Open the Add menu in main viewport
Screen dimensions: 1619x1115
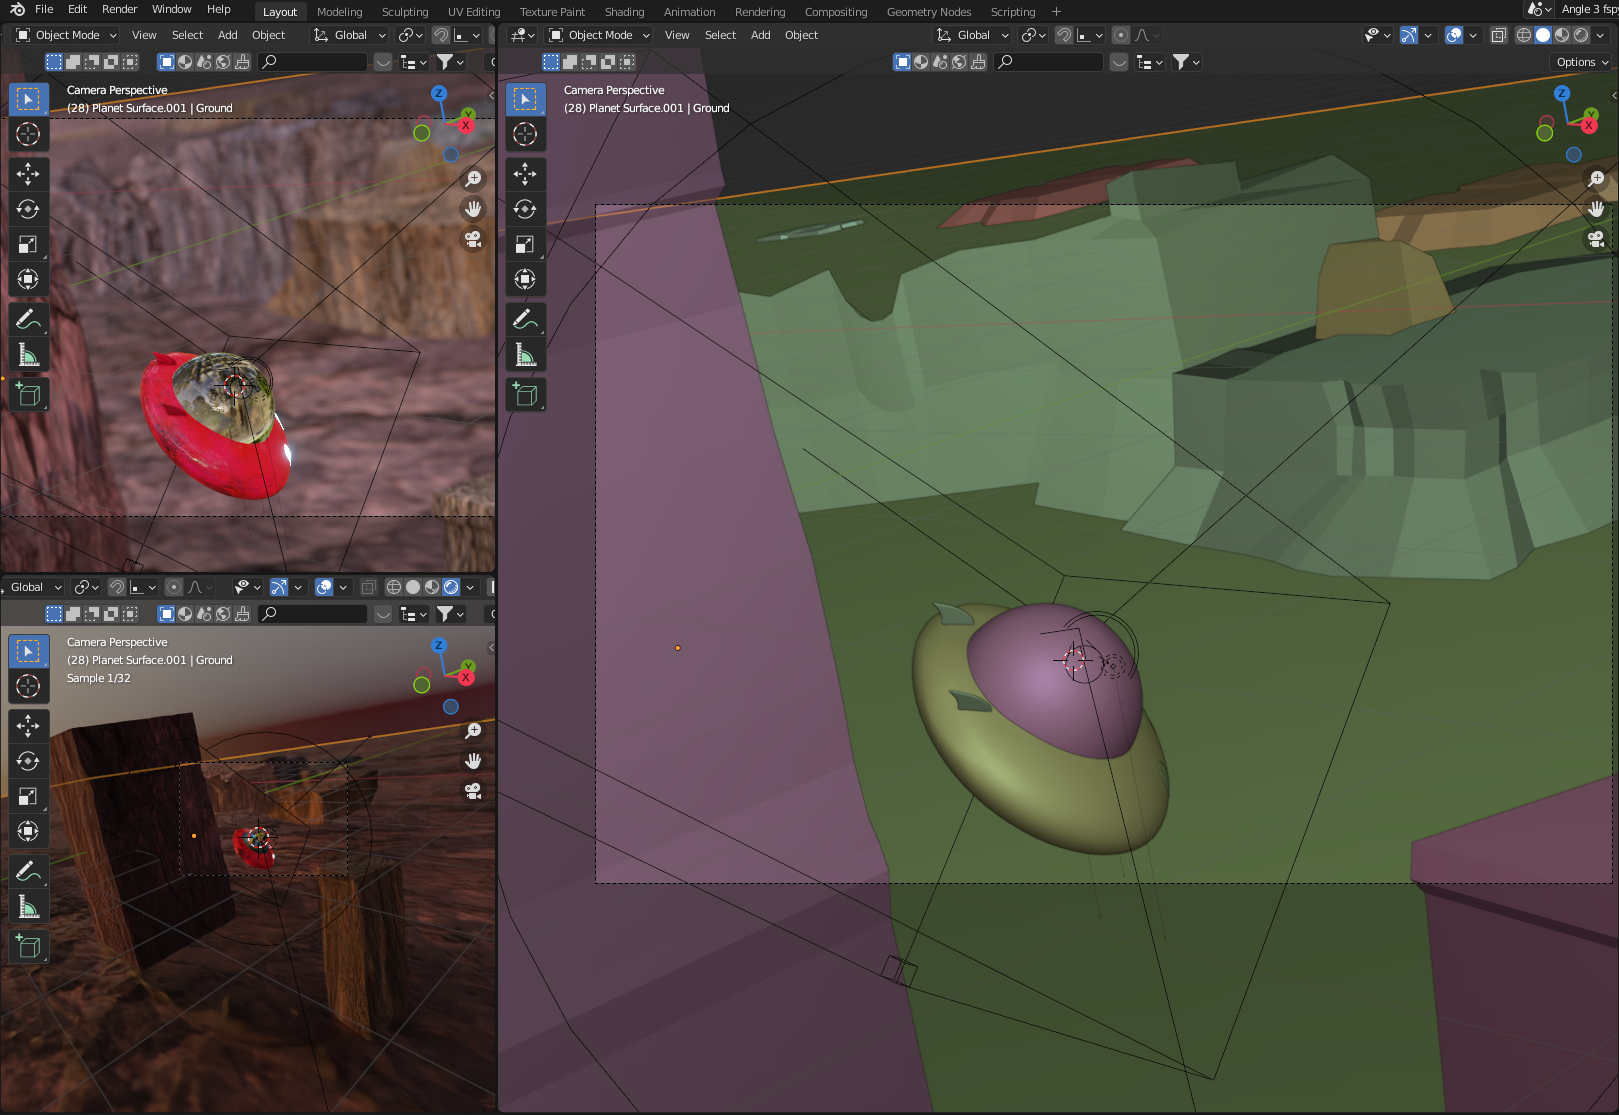tap(761, 35)
